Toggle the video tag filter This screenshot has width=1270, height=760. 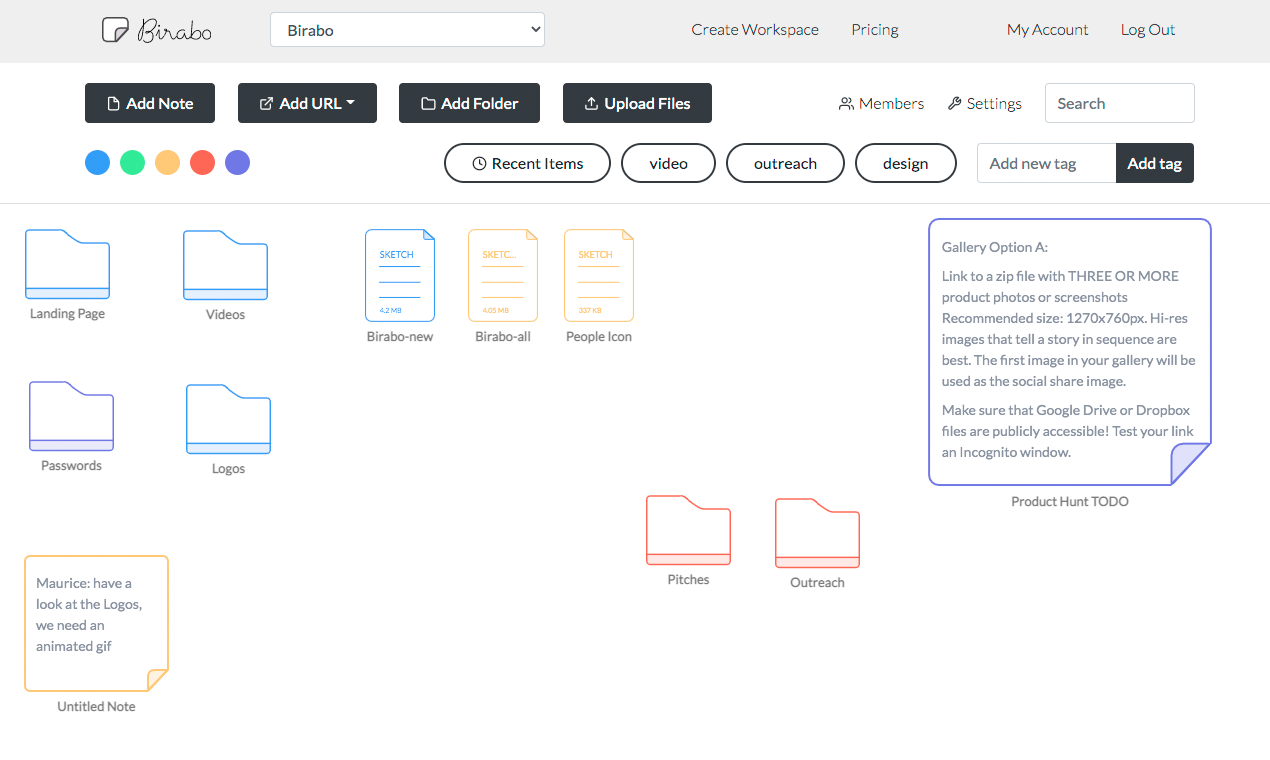coord(668,163)
